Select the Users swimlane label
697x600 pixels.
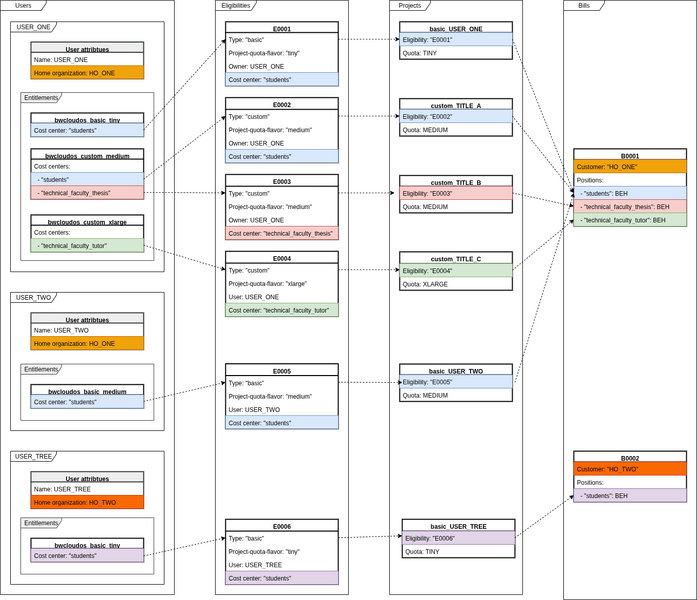pyautogui.click(x=23, y=6)
